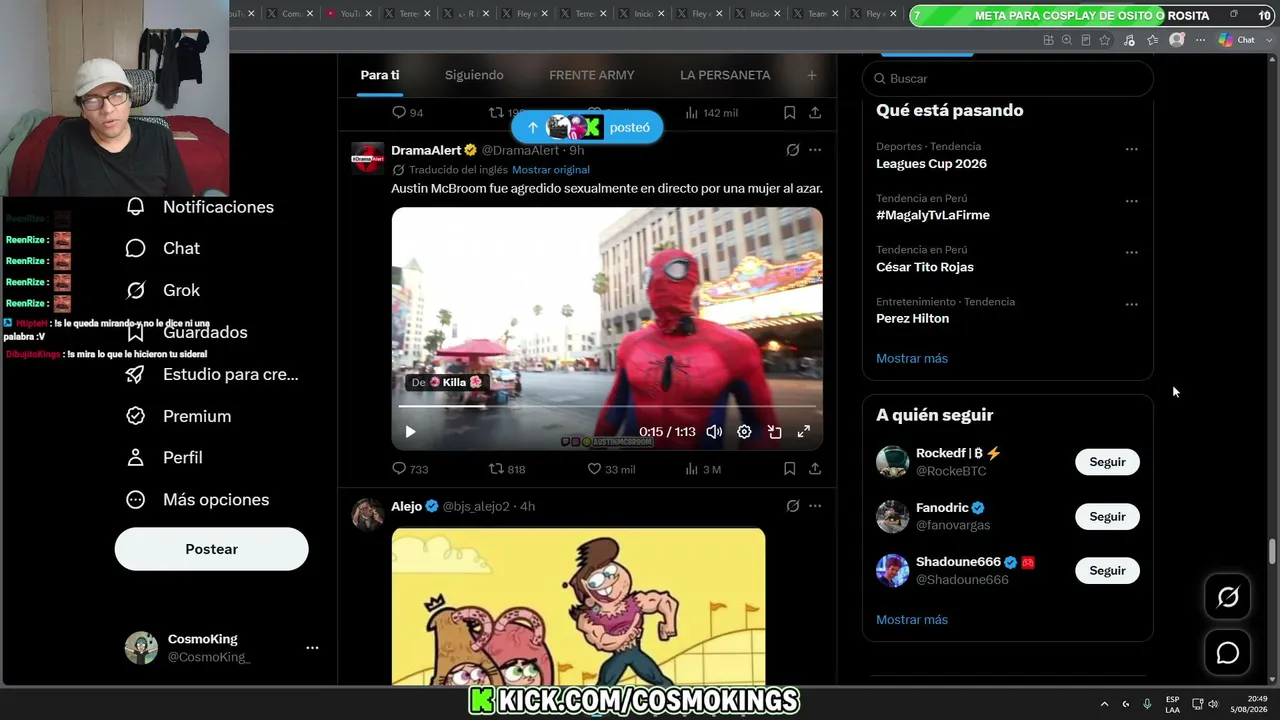This screenshot has height=720, width=1280.
Task: Open options for #MagalyTvLaFirme trend
Action: (1131, 201)
